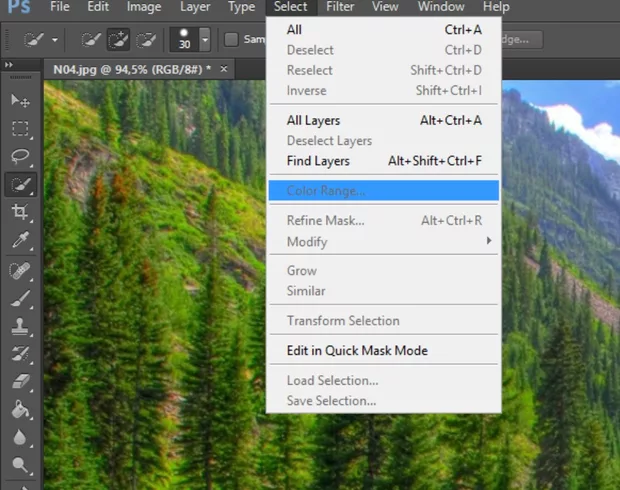Open the Image menu

(144, 7)
